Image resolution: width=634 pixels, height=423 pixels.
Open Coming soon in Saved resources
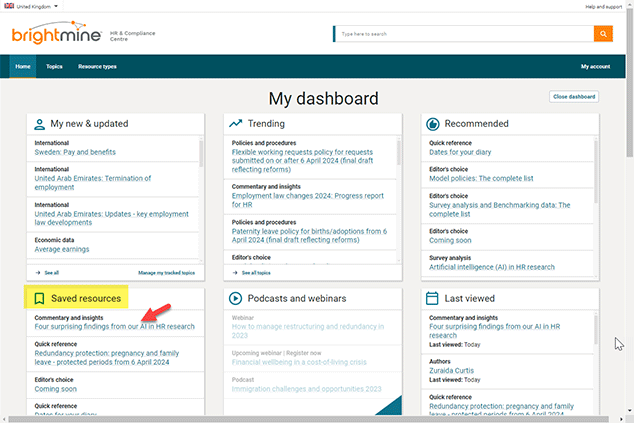coord(55,389)
